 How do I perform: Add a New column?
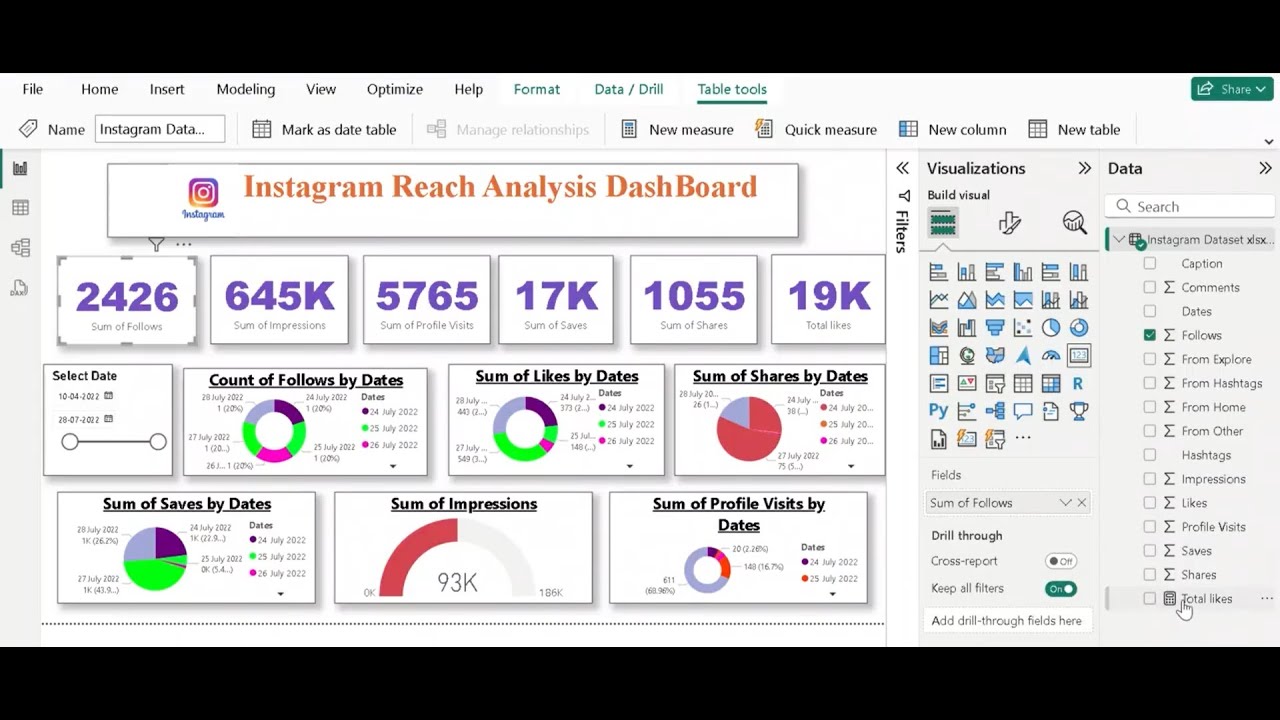[x=952, y=129]
